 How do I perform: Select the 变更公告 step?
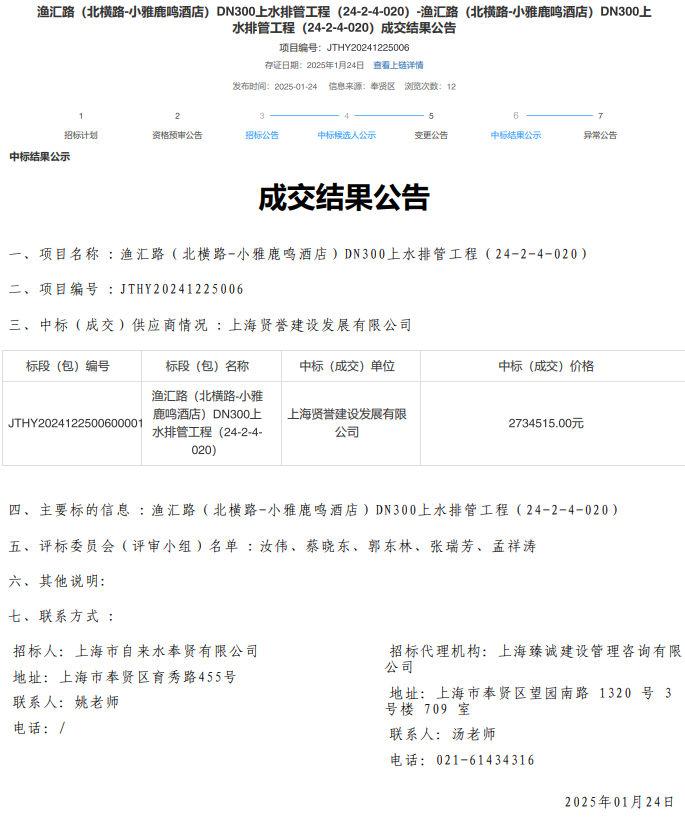pos(431,135)
